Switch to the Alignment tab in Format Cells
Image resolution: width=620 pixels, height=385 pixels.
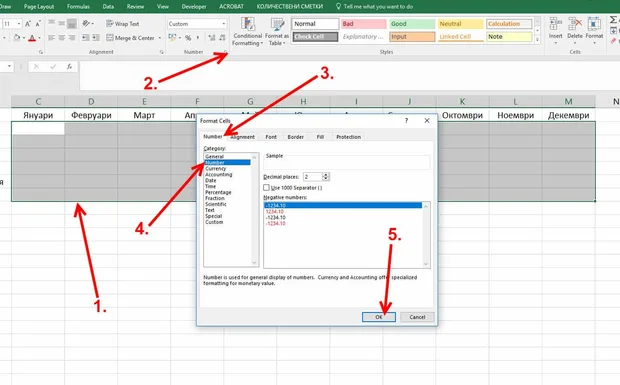point(242,137)
